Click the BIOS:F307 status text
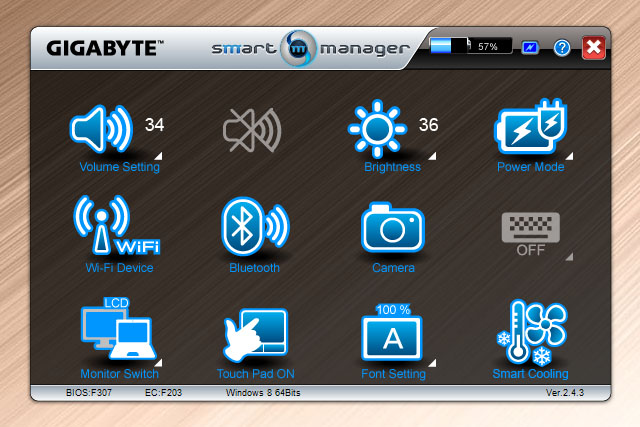Screen dimensions: 640x427 click(x=89, y=393)
